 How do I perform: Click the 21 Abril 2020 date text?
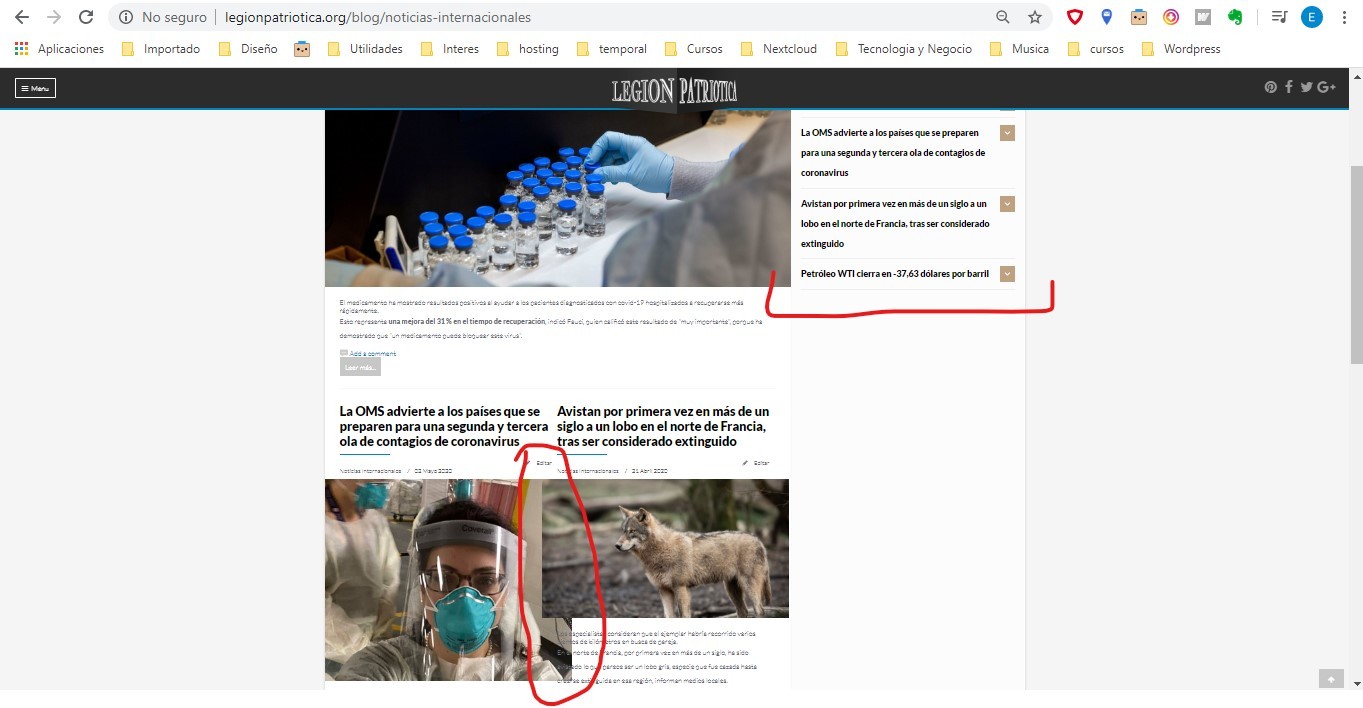pos(650,470)
